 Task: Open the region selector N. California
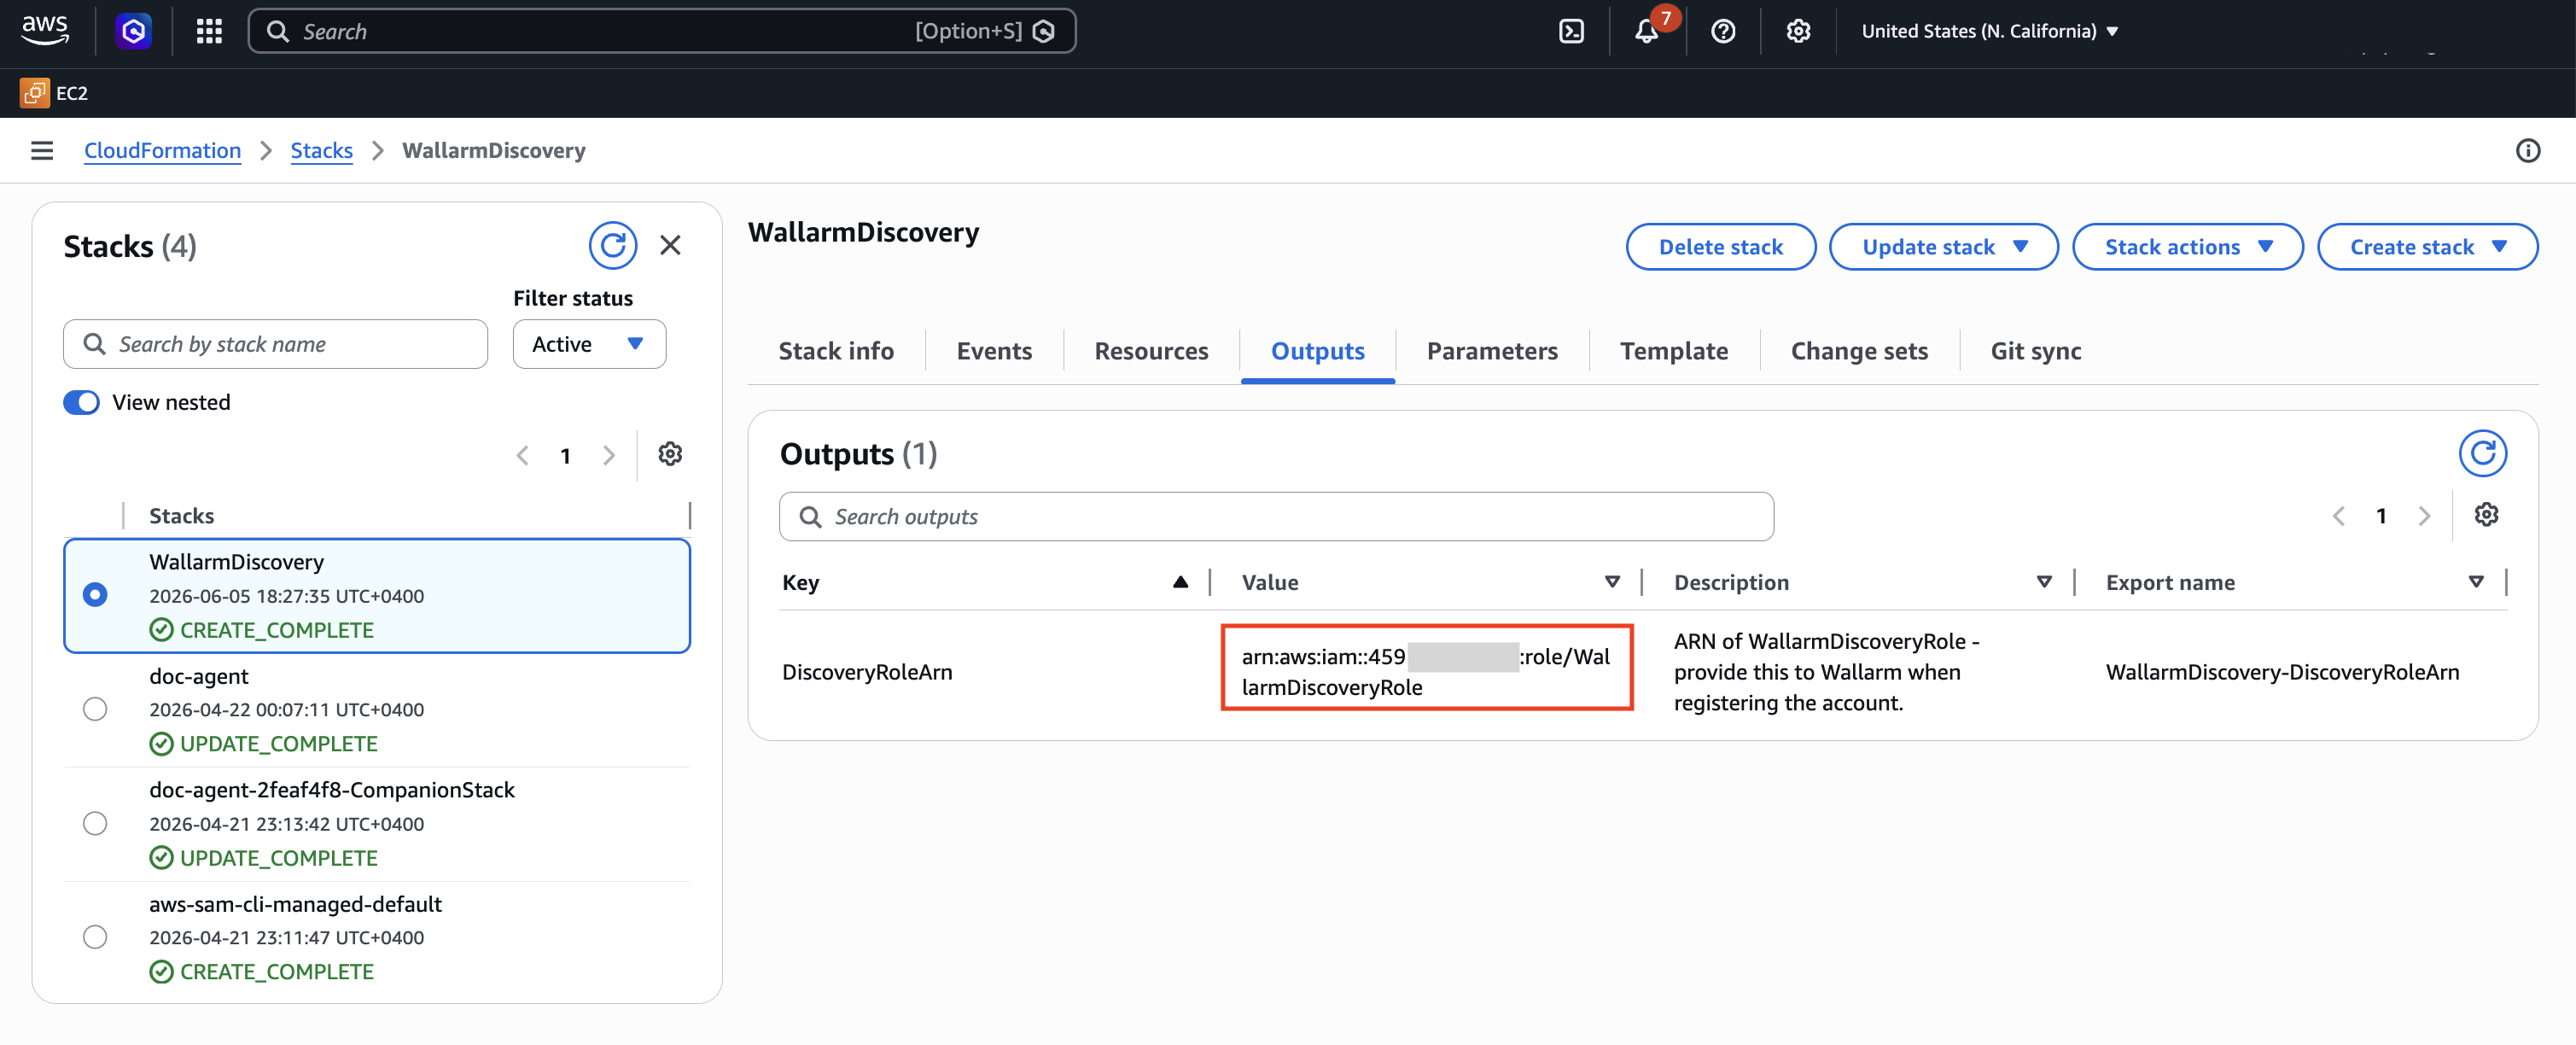coord(1989,31)
